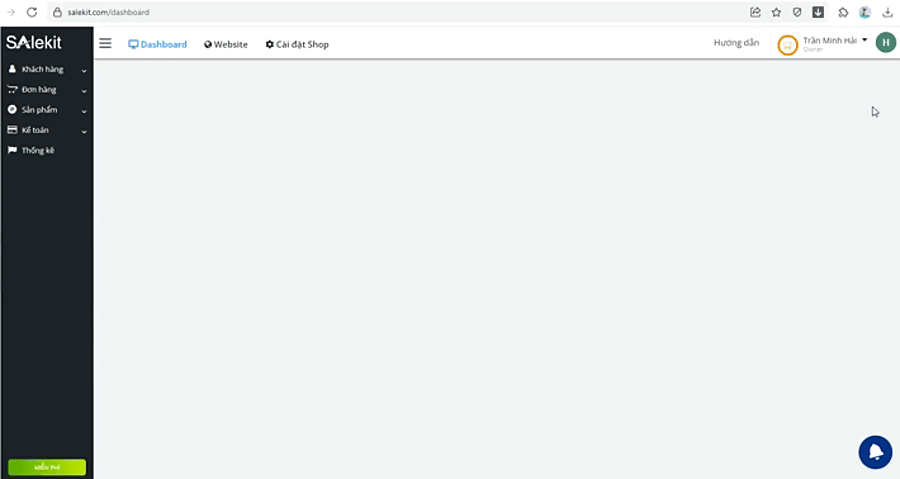Open the Trần Minh Hải account dropdown
The height and width of the screenshot is (479, 900).
pos(835,41)
